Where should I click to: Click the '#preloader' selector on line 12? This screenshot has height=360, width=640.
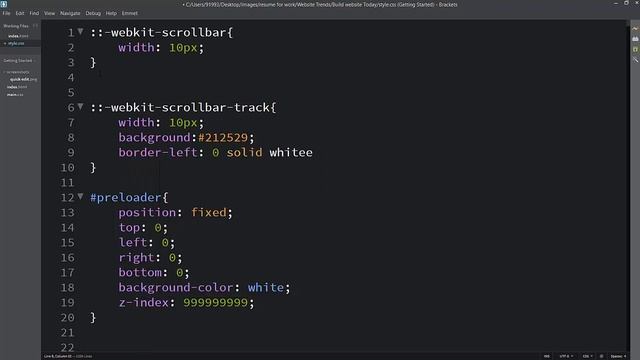pos(126,198)
